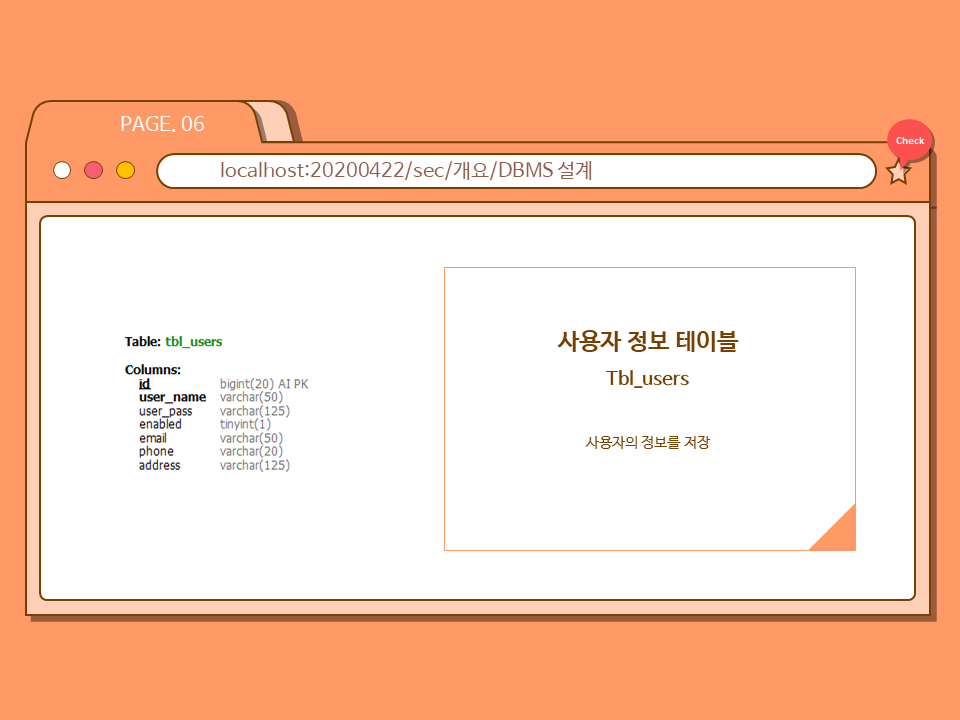Click the red Check speech bubble
960x720 pixels.
click(x=909, y=141)
